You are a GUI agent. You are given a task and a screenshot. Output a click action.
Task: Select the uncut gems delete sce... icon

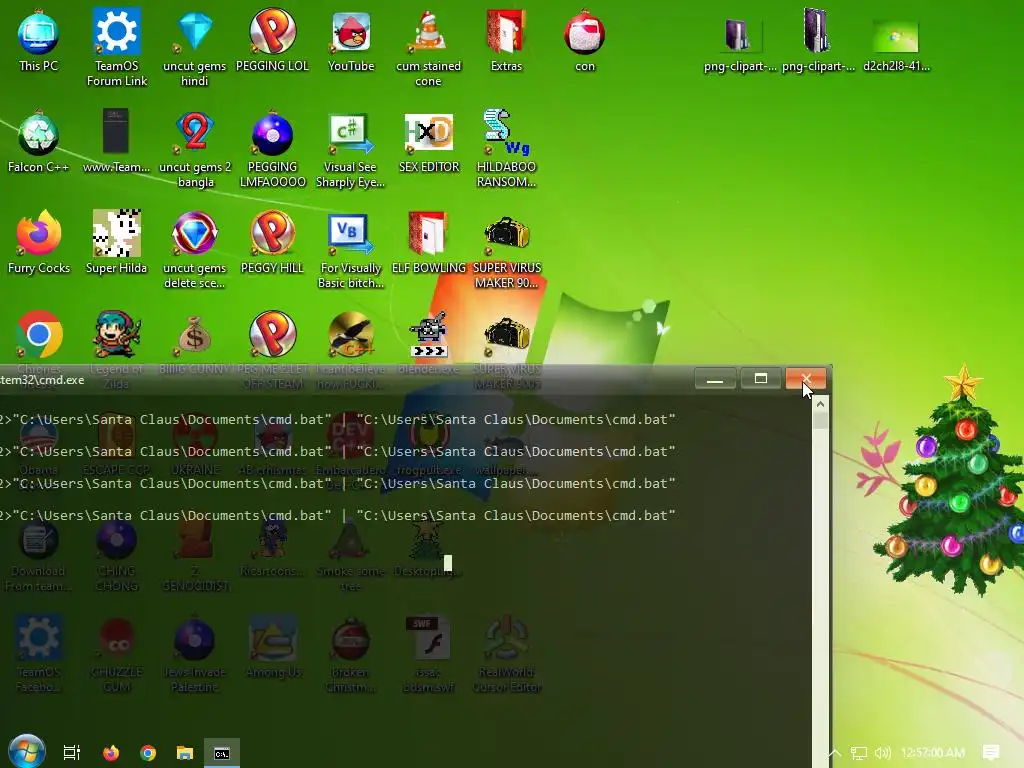tap(195, 250)
